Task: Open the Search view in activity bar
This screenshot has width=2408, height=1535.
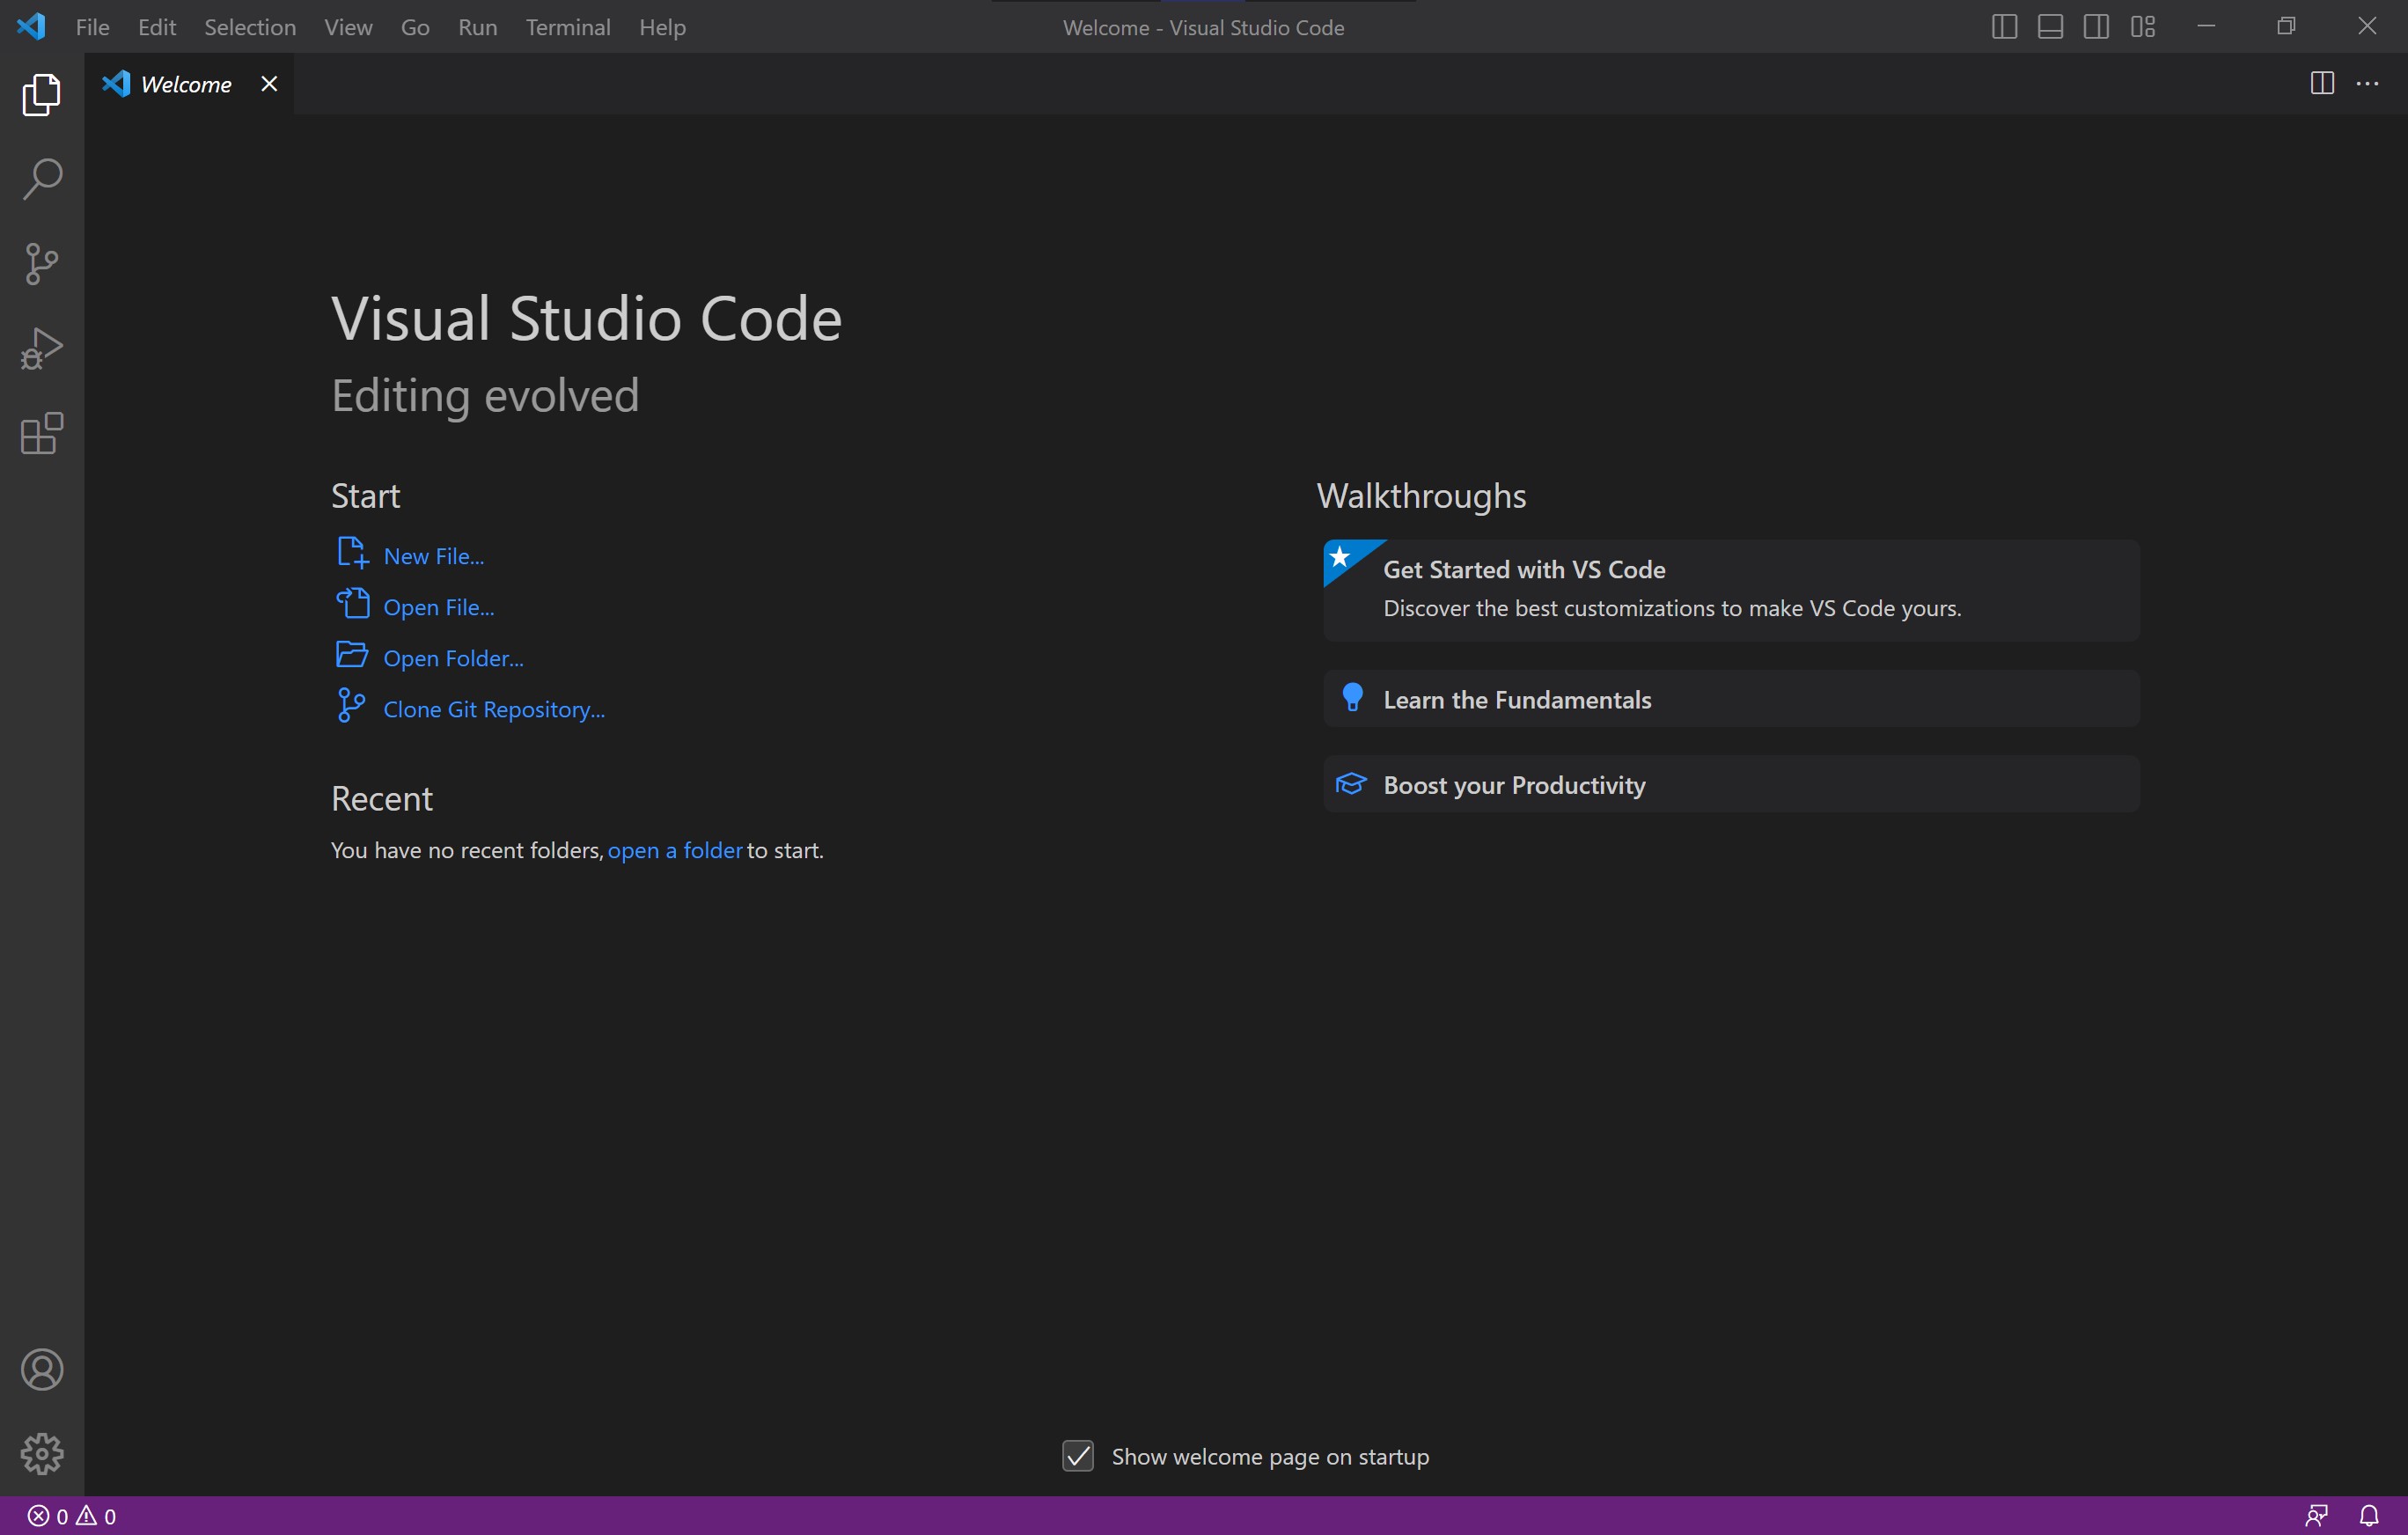Action: pyautogui.click(x=42, y=179)
